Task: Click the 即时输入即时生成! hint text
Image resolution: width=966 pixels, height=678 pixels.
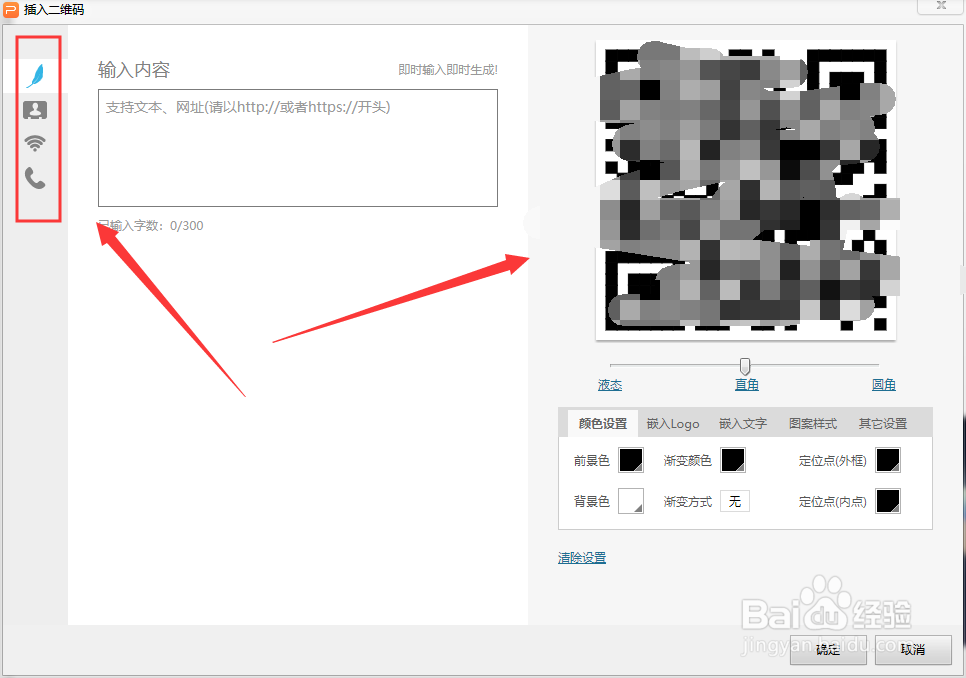Action: pyautogui.click(x=448, y=70)
